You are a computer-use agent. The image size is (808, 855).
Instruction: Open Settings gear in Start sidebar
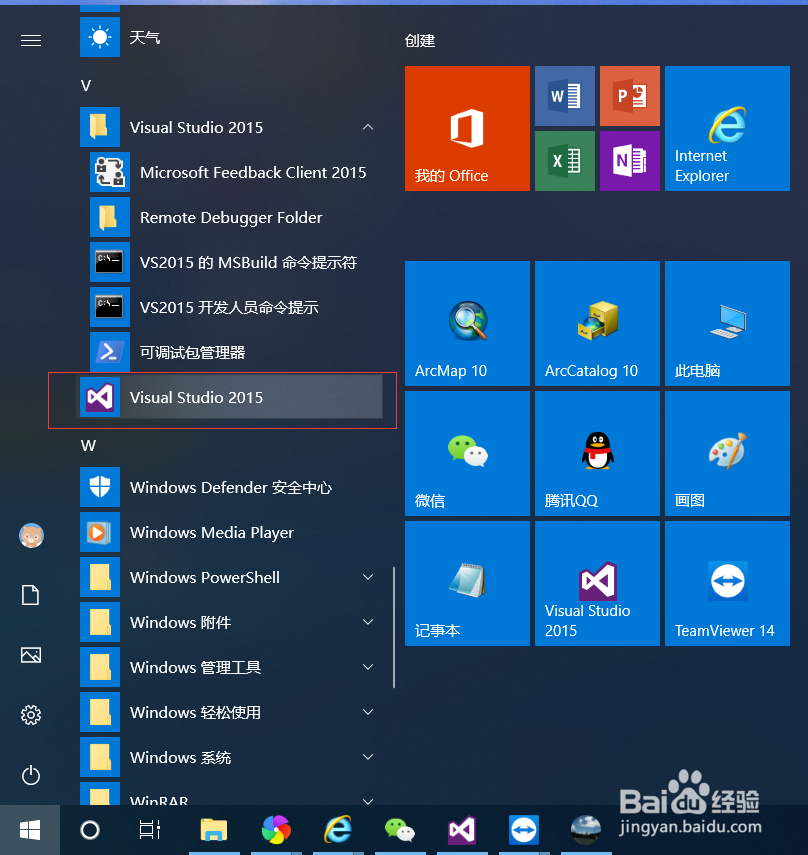pos(31,715)
